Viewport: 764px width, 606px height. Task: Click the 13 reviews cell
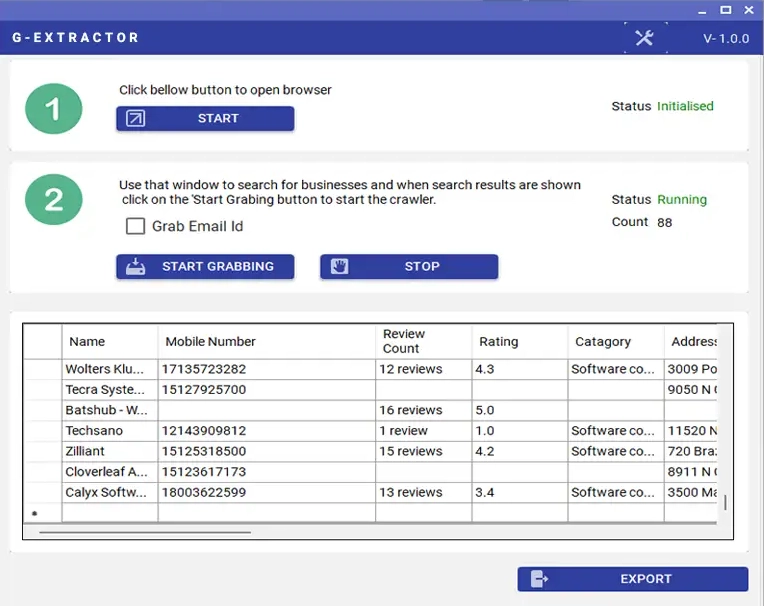coord(423,492)
